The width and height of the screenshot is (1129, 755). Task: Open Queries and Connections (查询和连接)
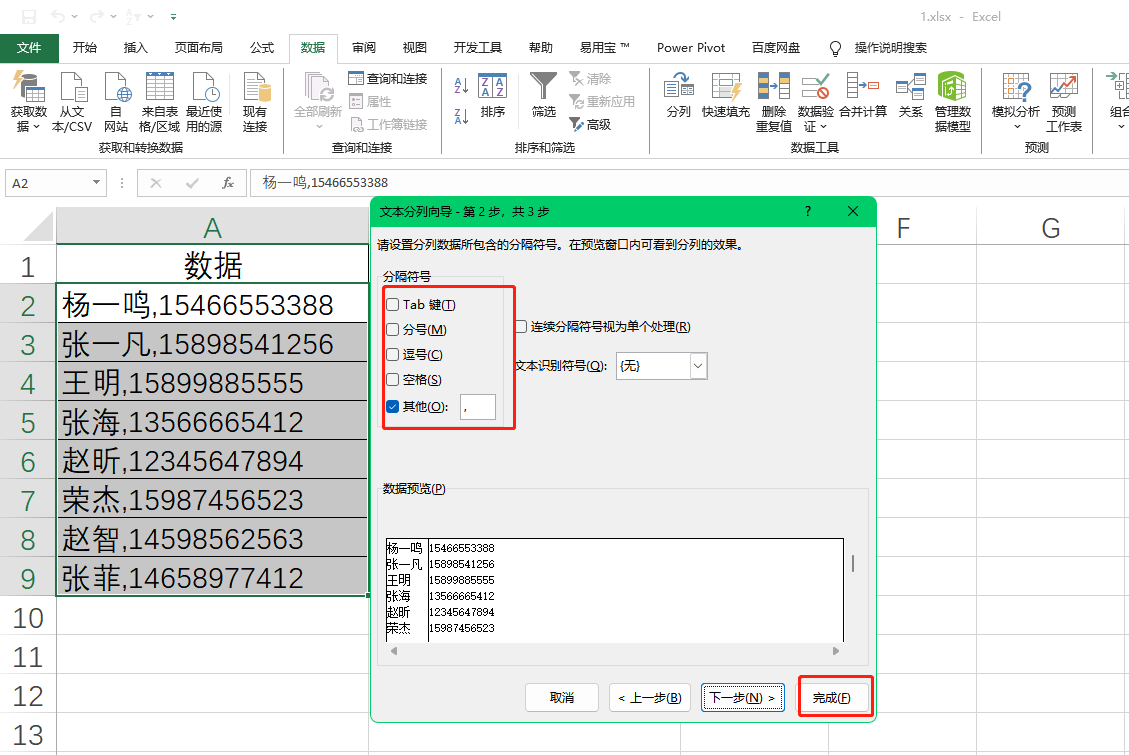coord(388,78)
